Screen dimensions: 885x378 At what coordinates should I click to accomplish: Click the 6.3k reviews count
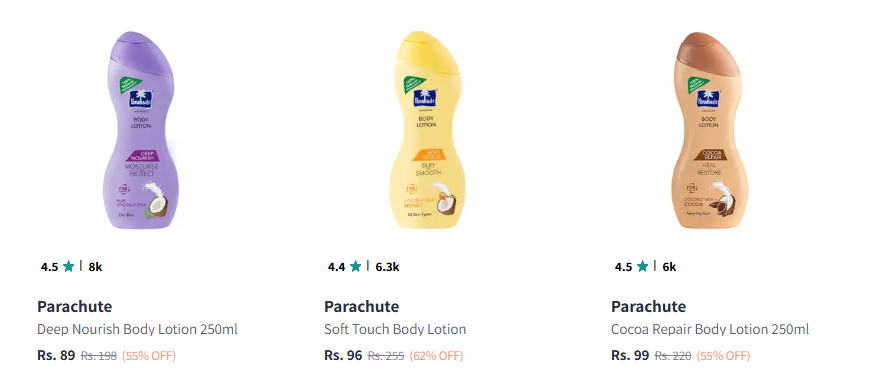387,267
